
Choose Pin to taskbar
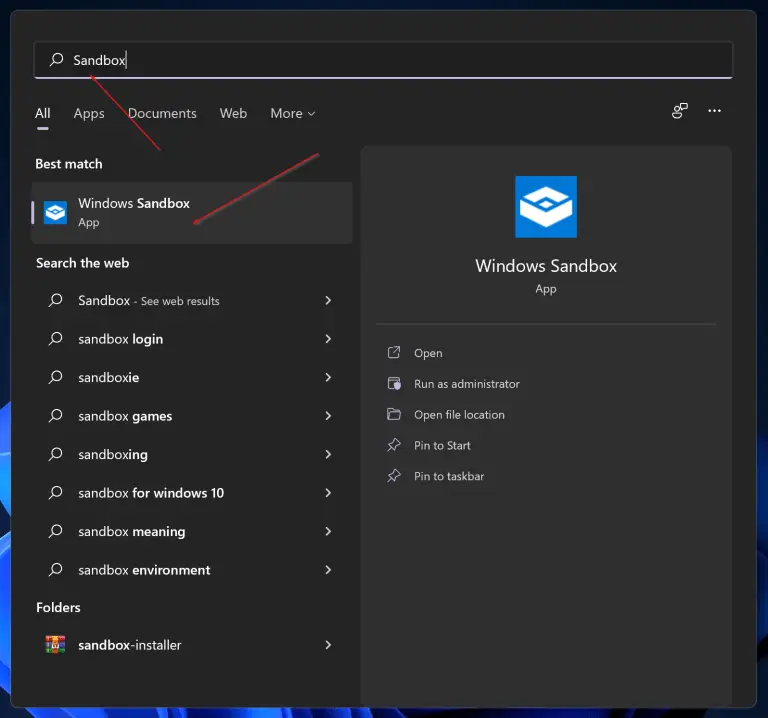[x=449, y=476]
